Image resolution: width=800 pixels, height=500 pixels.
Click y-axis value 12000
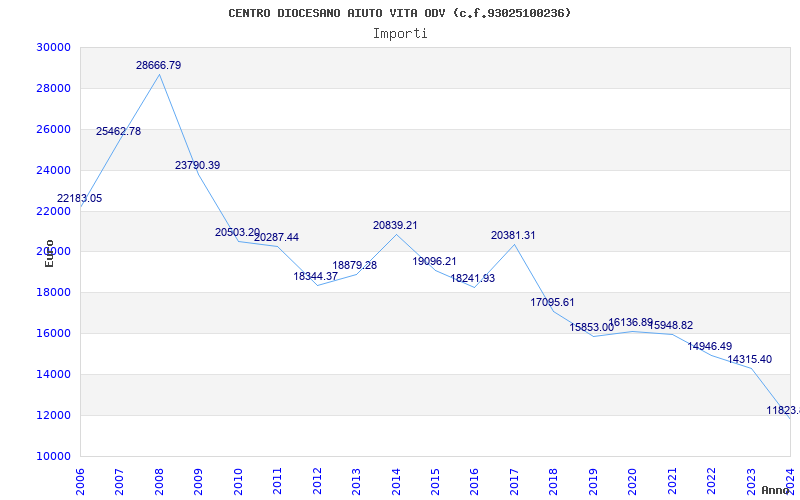(x=53, y=415)
